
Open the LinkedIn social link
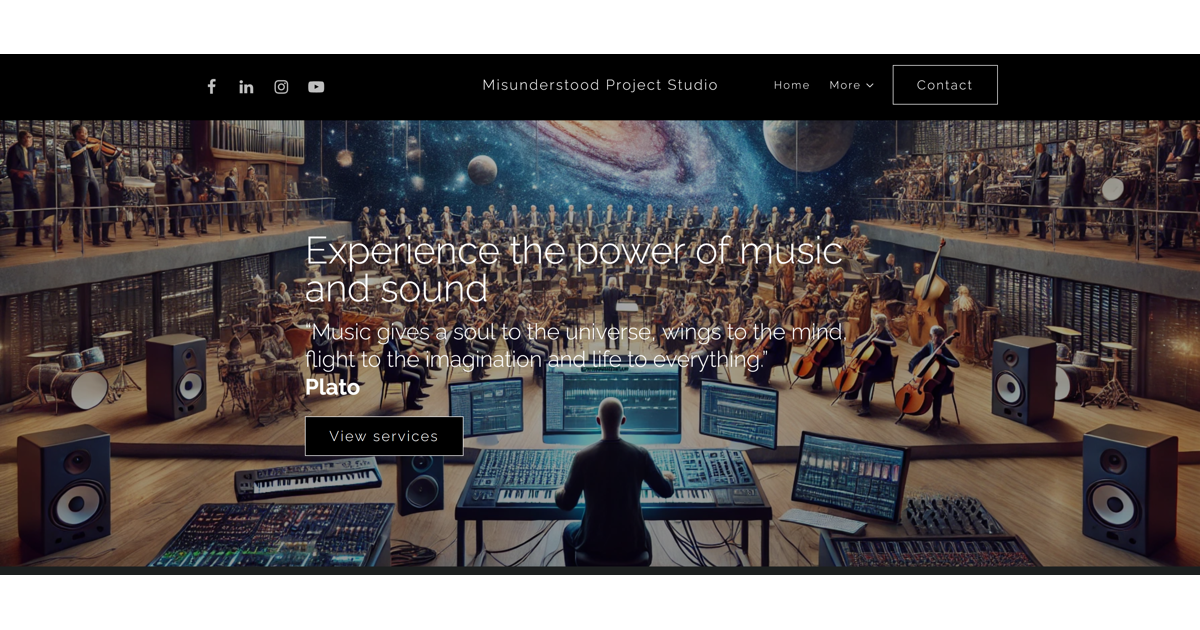tap(246, 87)
